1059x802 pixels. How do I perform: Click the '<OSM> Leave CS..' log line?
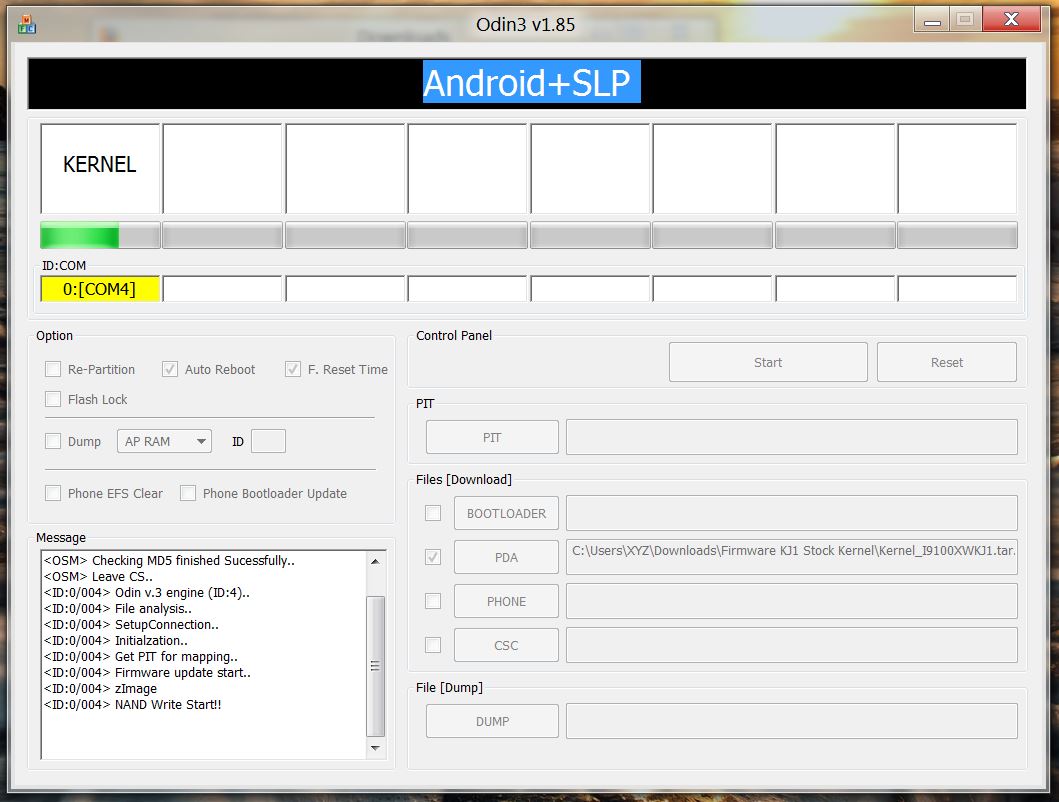(x=99, y=577)
